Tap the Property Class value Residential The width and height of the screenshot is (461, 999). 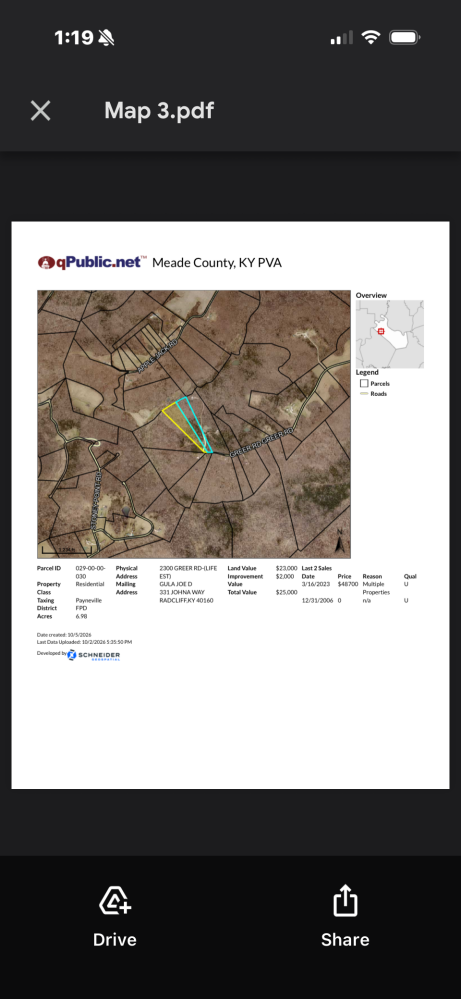click(x=90, y=584)
